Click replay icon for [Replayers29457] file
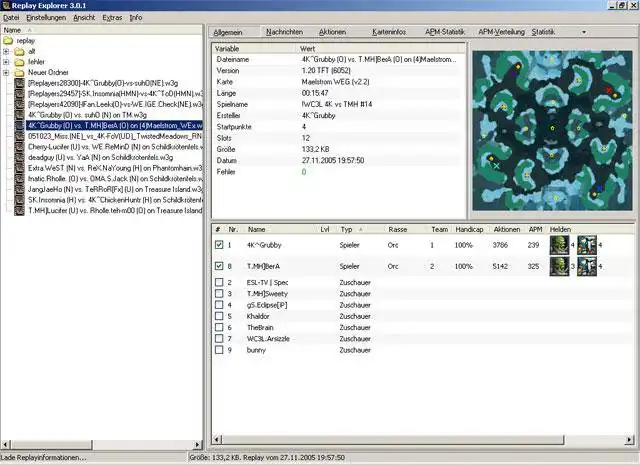 (x=20, y=94)
